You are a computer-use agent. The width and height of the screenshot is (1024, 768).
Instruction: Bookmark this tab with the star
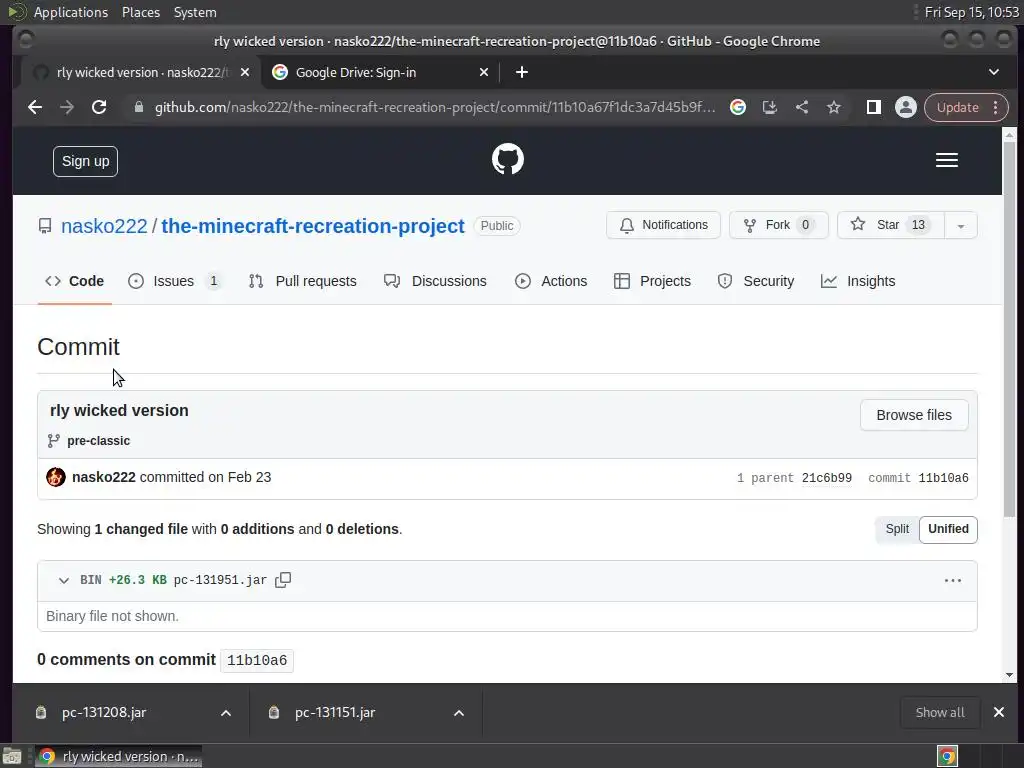[834, 107]
